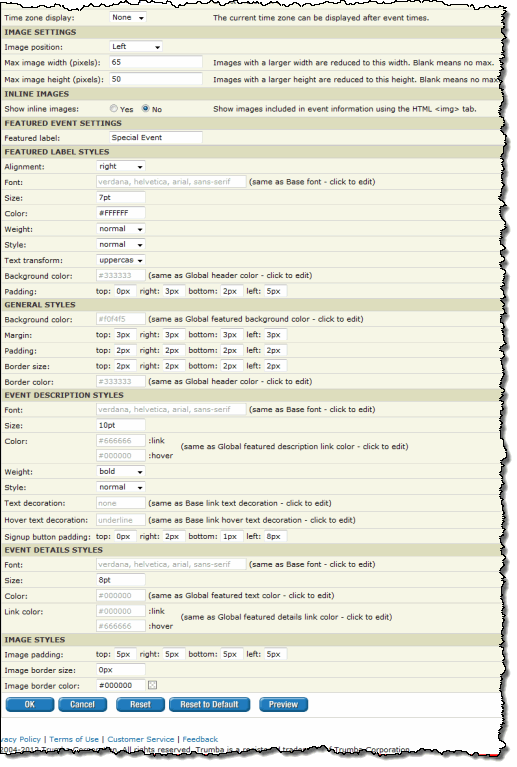Open Event description Style dropdown
The height and width of the screenshot is (767, 517).
(121, 487)
